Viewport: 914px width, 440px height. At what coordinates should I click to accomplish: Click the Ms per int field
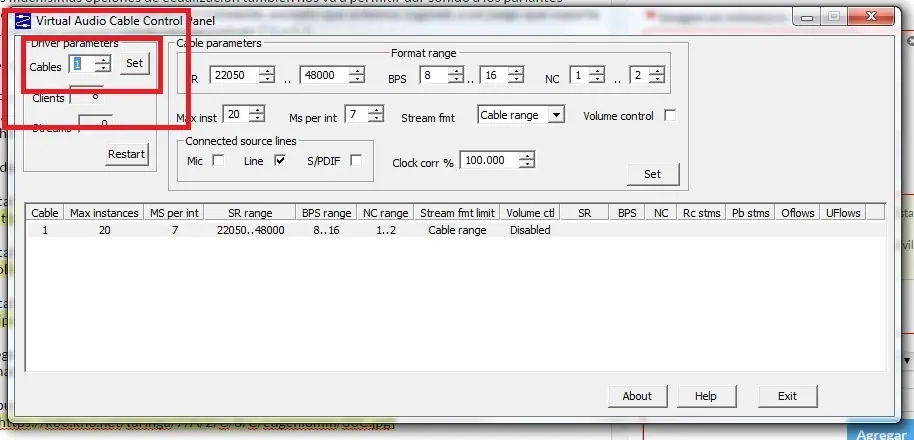pos(357,114)
